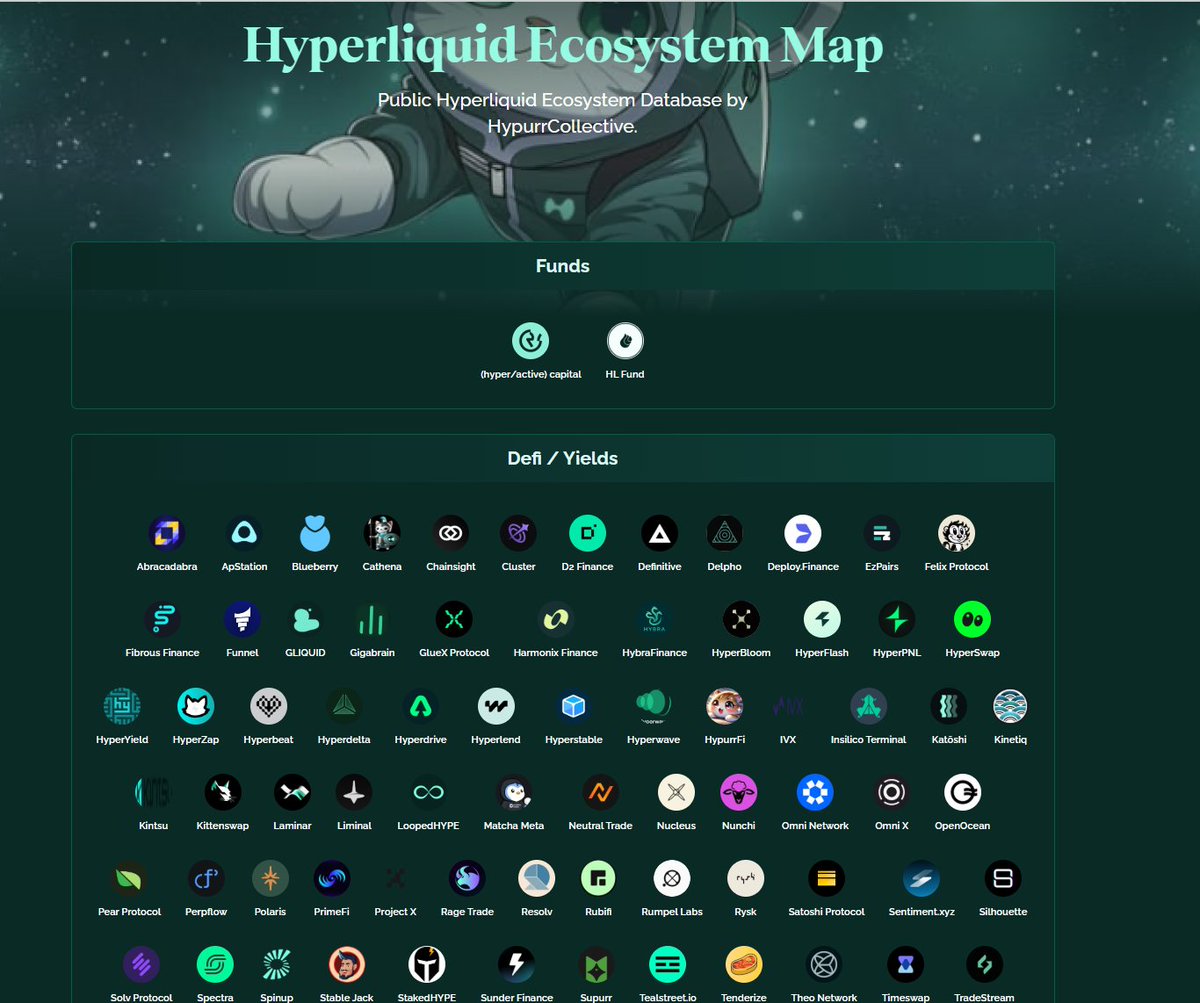Open the Nucleus project icon
Image resolution: width=1200 pixels, height=1003 pixels.
(676, 793)
